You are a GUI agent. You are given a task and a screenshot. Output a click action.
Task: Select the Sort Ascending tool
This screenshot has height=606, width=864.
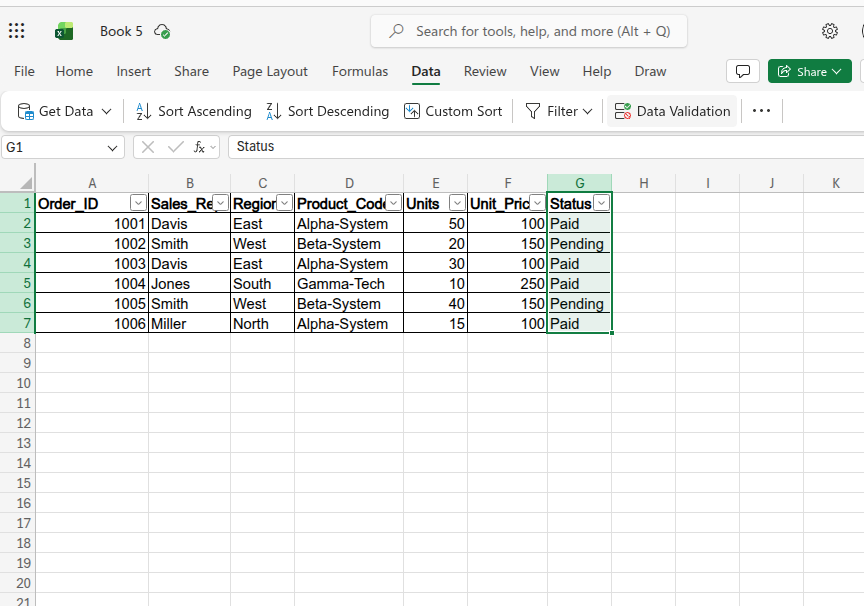pyautogui.click(x=192, y=111)
